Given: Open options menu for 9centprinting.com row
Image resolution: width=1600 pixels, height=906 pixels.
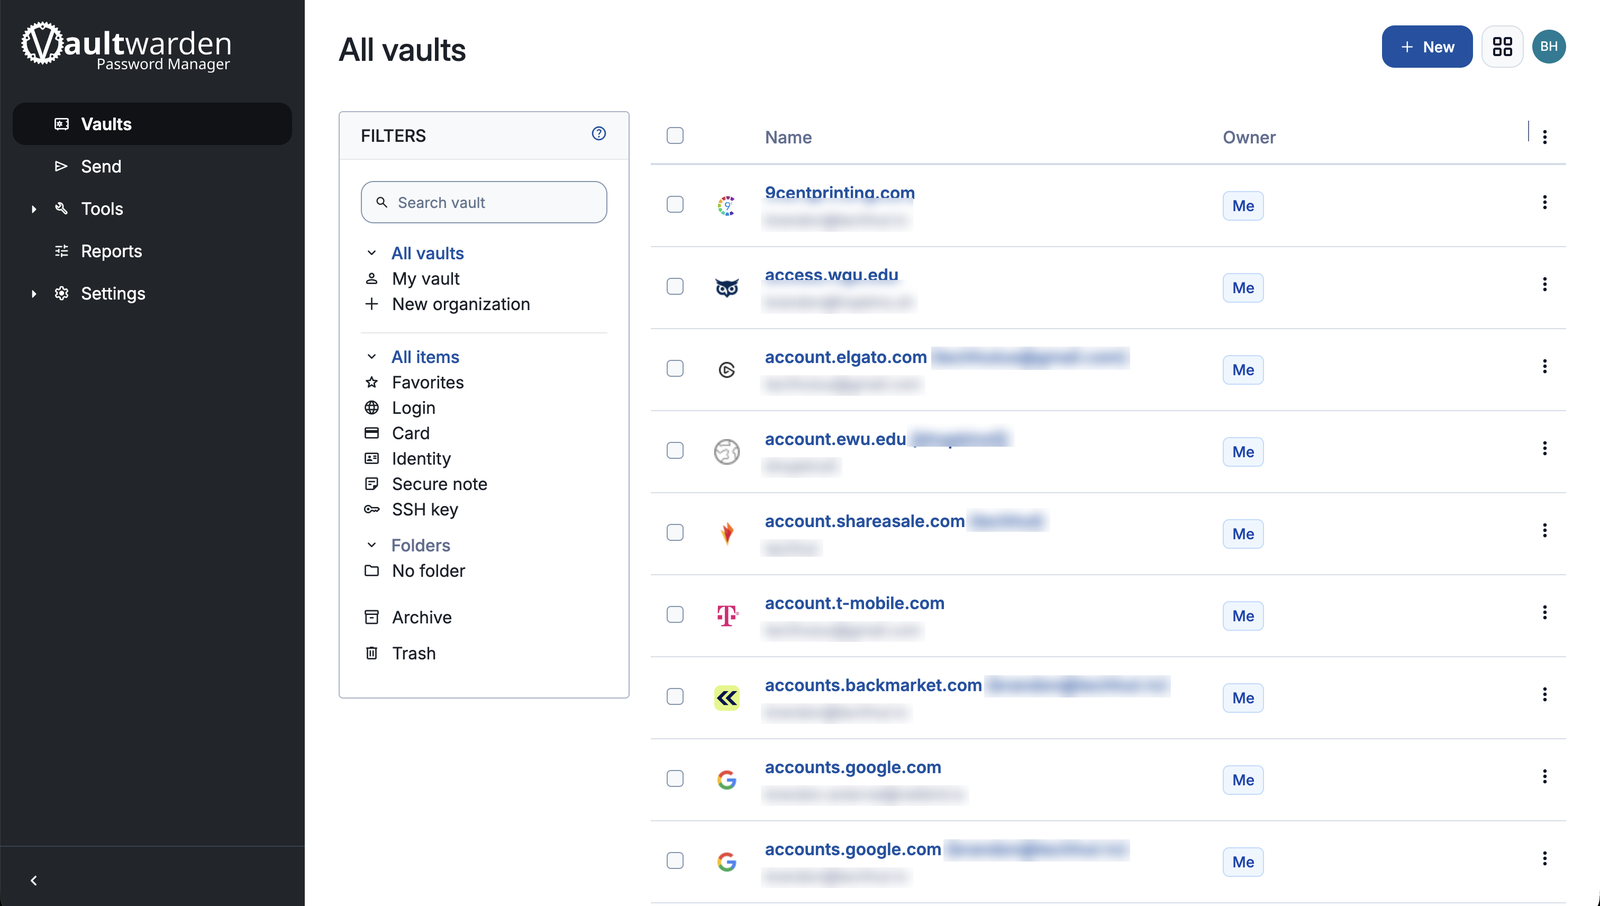Looking at the screenshot, I should click(1545, 203).
